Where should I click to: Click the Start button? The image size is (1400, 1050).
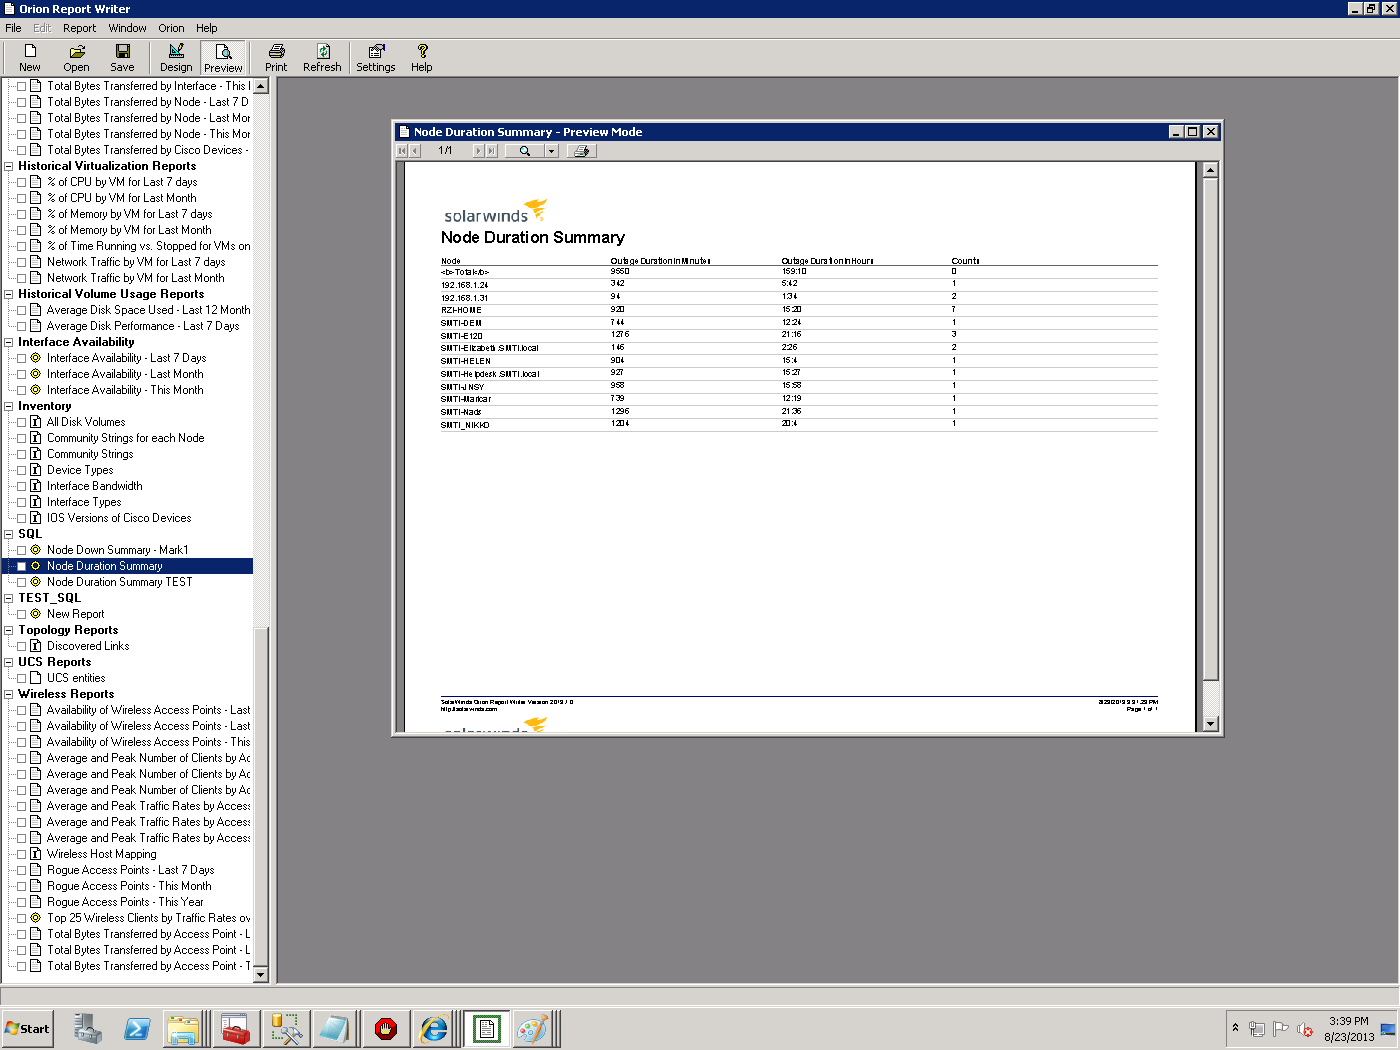click(x=28, y=1029)
